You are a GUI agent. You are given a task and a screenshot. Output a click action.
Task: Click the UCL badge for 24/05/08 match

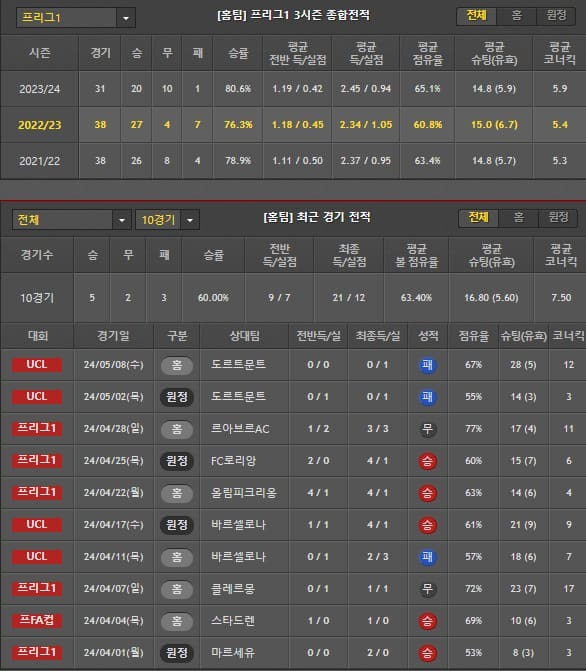click(37, 365)
